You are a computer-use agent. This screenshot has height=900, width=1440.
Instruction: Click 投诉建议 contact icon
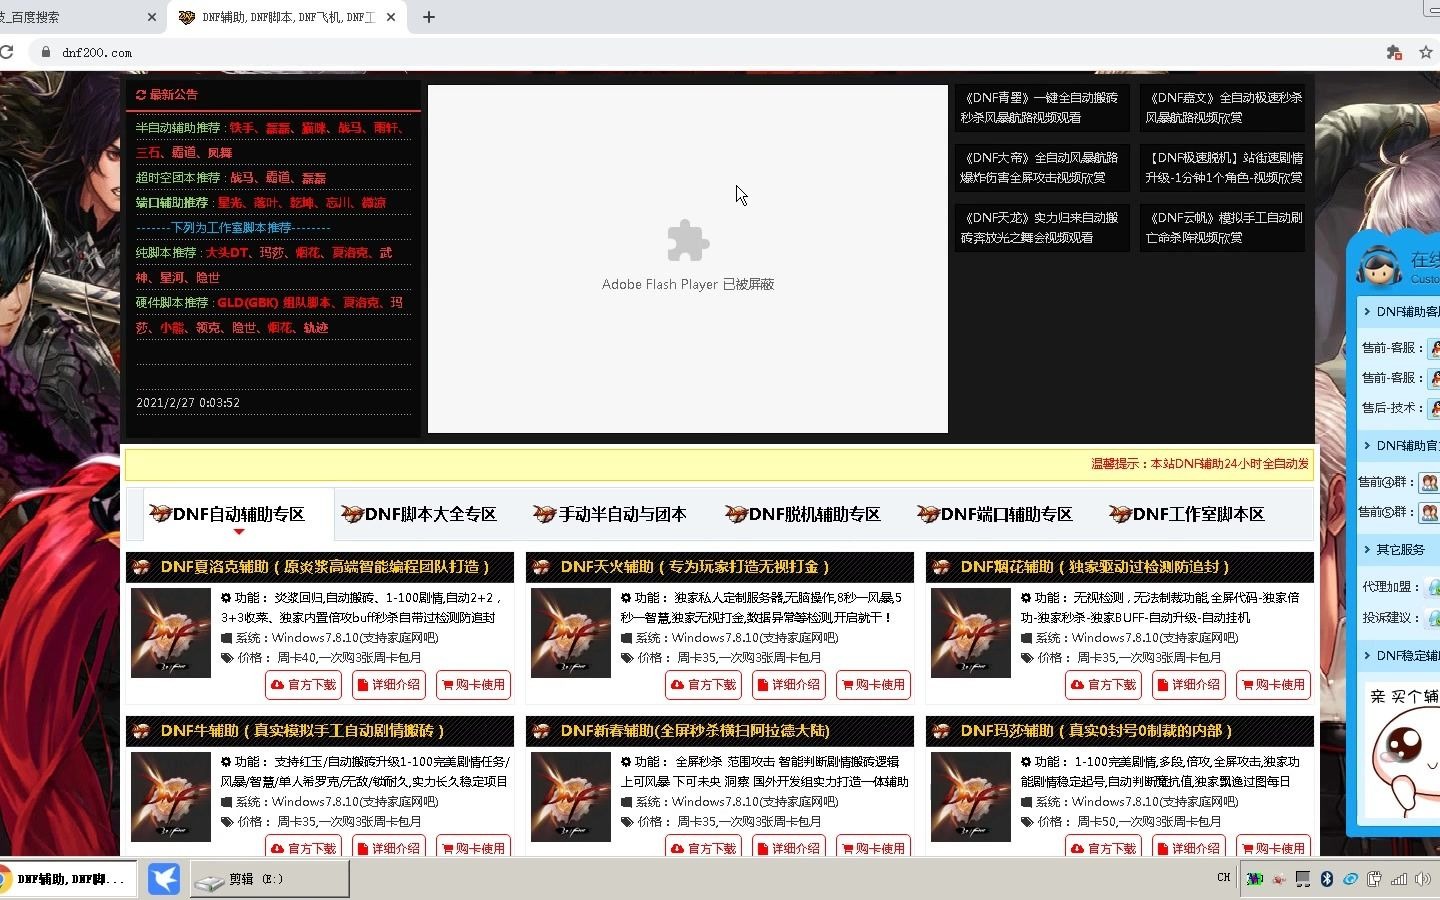coord(1434,617)
